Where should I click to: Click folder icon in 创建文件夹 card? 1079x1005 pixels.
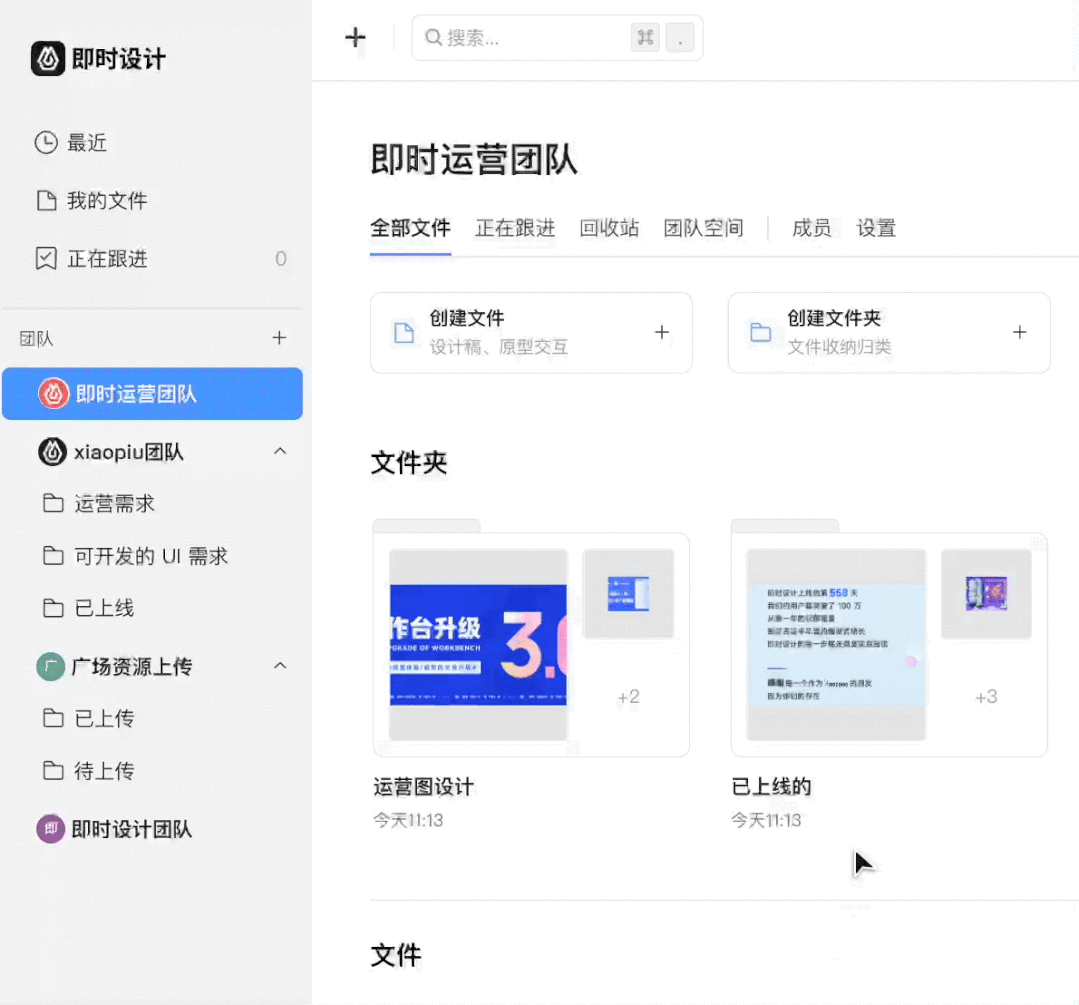[760, 332]
